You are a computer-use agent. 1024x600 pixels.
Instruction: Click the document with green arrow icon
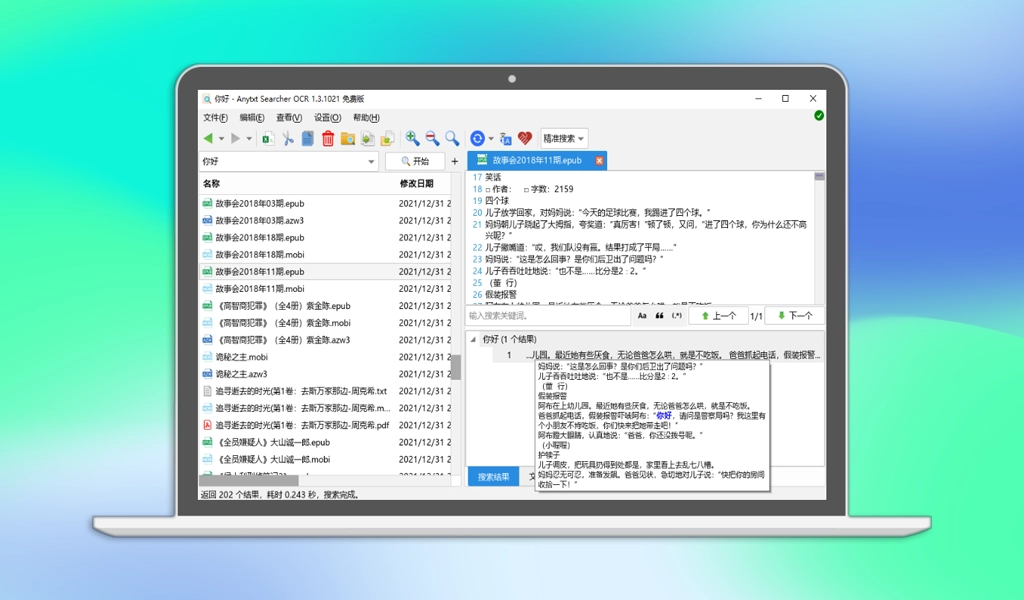click(x=368, y=138)
